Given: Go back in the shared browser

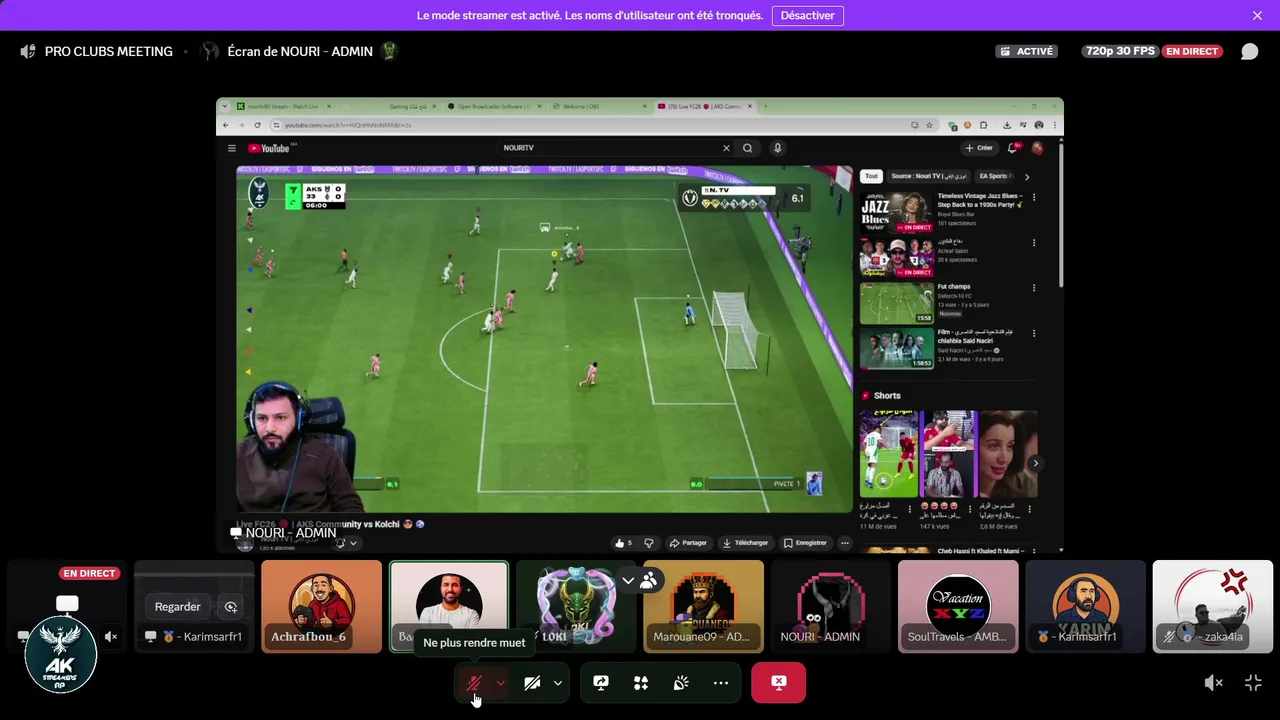Looking at the screenshot, I should (x=226, y=125).
